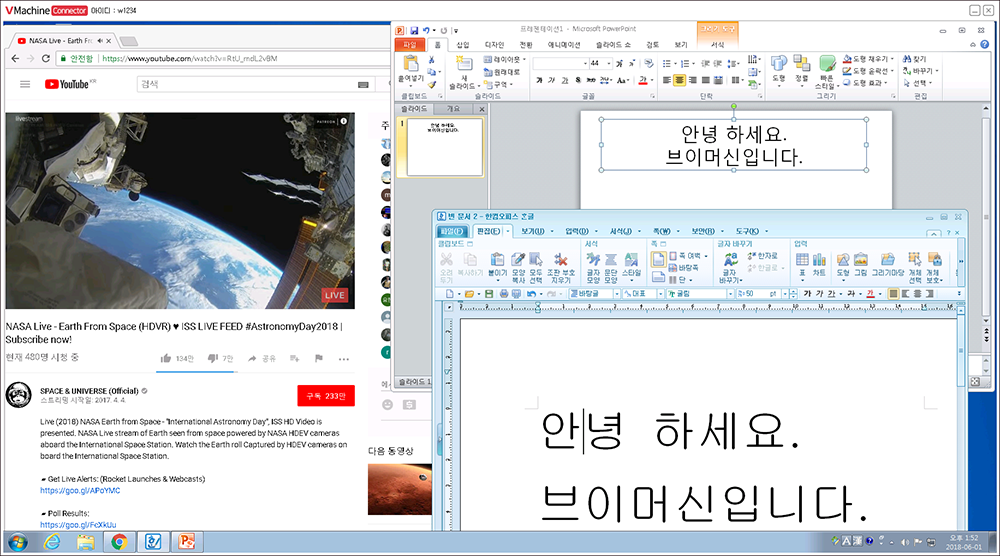Toggle Underline in PowerPoint font group
Image resolution: width=1000 pixels, height=556 pixels.
pos(564,80)
